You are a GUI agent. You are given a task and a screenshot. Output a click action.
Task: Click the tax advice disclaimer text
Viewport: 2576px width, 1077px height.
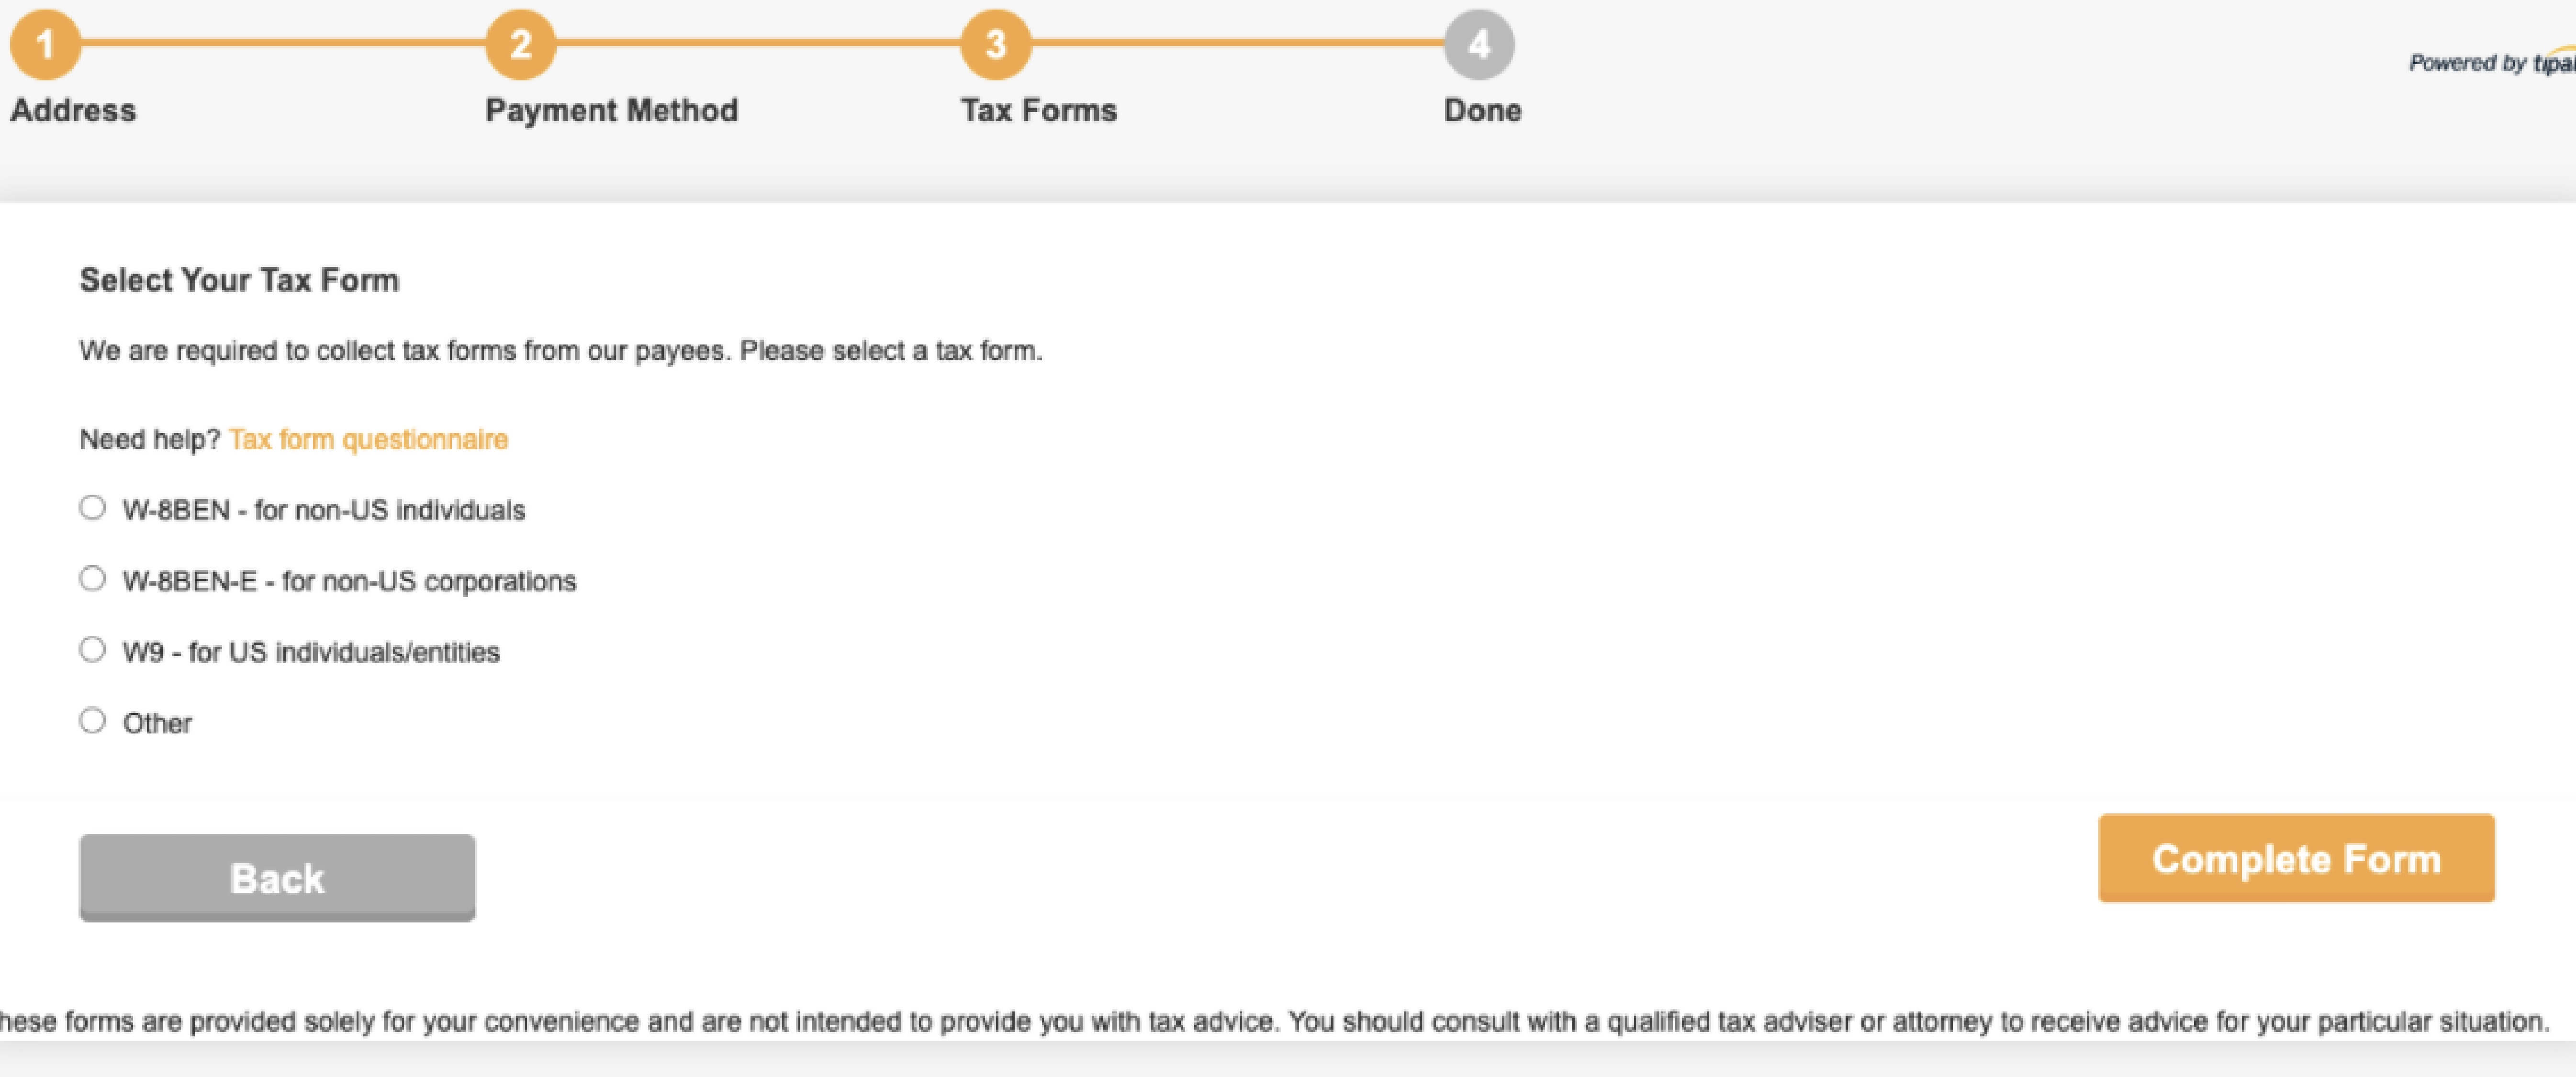1274,1022
